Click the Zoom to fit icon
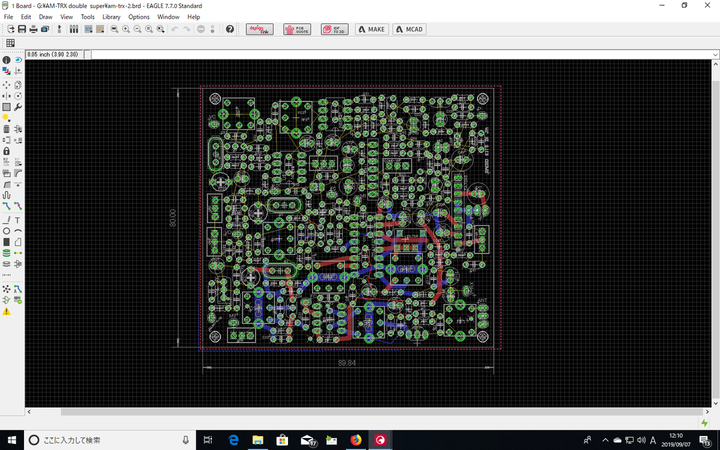This screenshot has width=720, height=450. click(113, 29)
